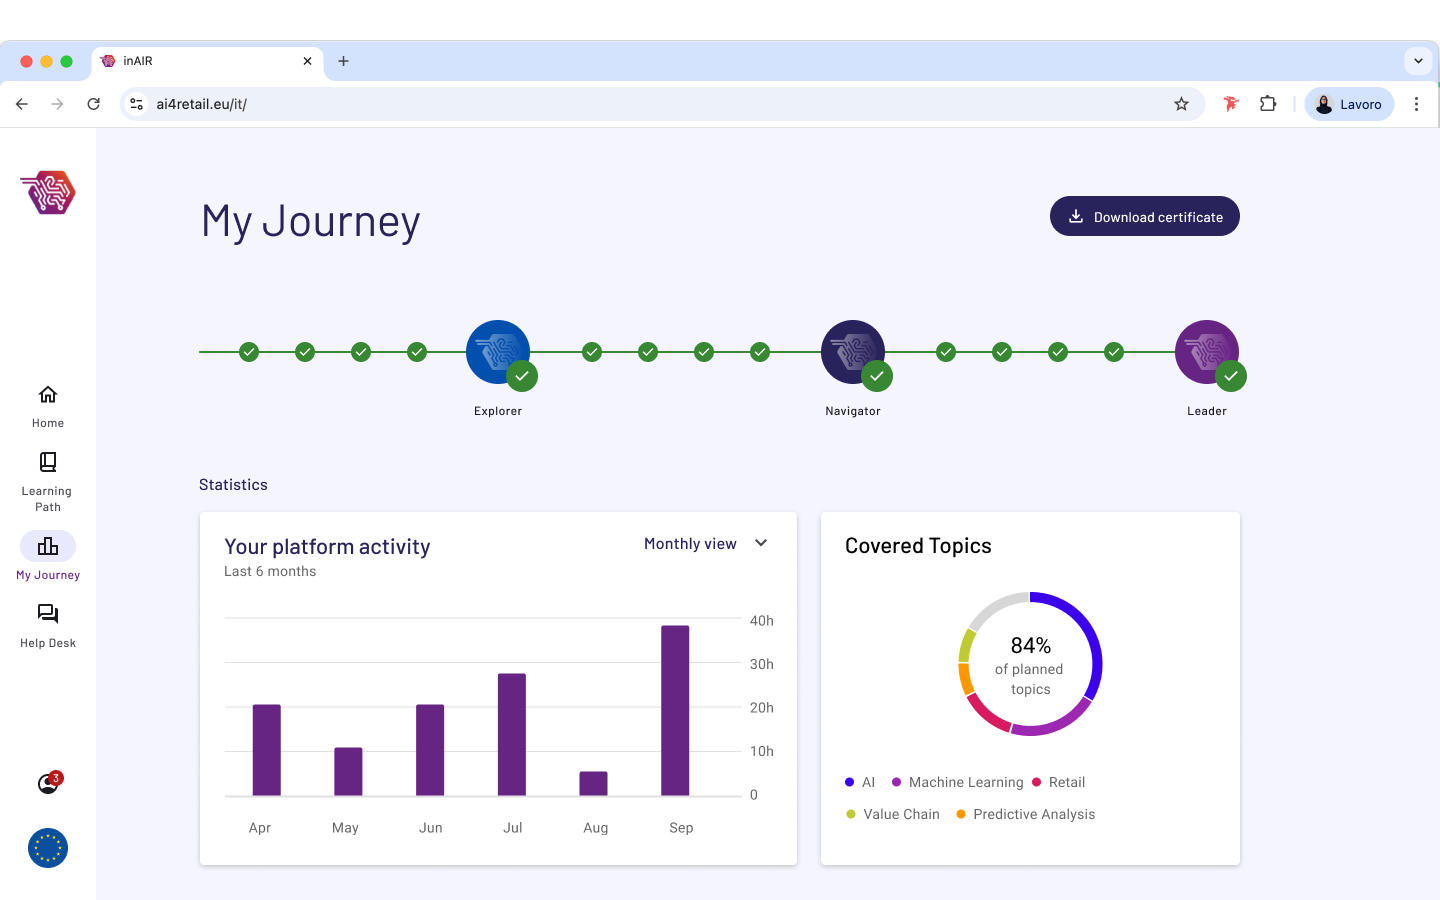Click the chevron next to Monthly view
The height and width of the screenshot is (900, 1440).
(x=761, y=543)
